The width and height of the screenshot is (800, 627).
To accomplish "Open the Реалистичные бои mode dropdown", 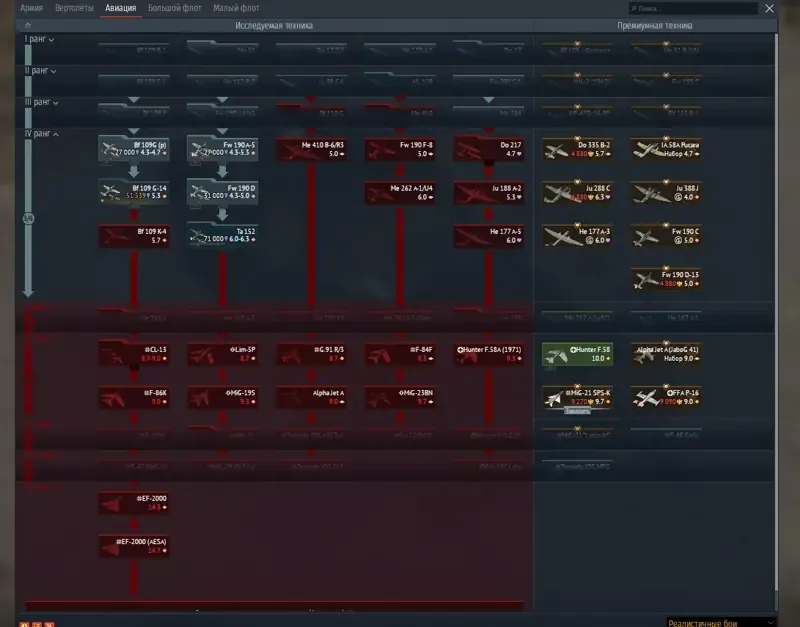I will [x=720, y=623].
